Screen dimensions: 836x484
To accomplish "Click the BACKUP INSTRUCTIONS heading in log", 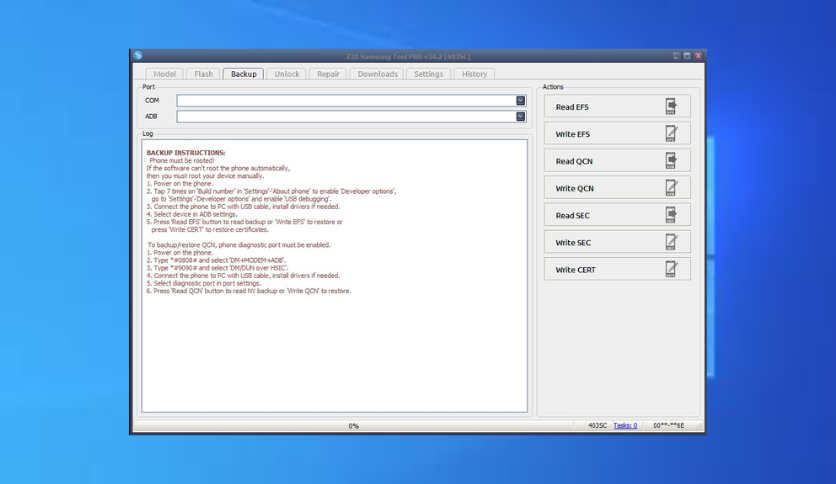I will [x=186, y=152].
